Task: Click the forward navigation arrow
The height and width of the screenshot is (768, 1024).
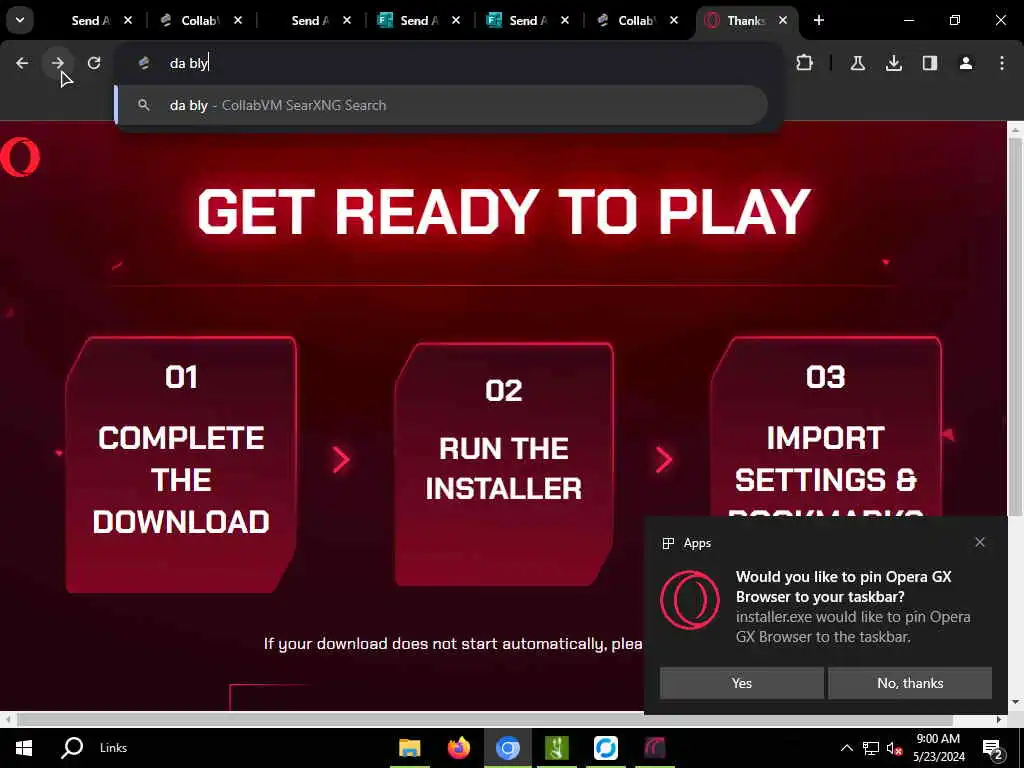Action: coord(57,63)
